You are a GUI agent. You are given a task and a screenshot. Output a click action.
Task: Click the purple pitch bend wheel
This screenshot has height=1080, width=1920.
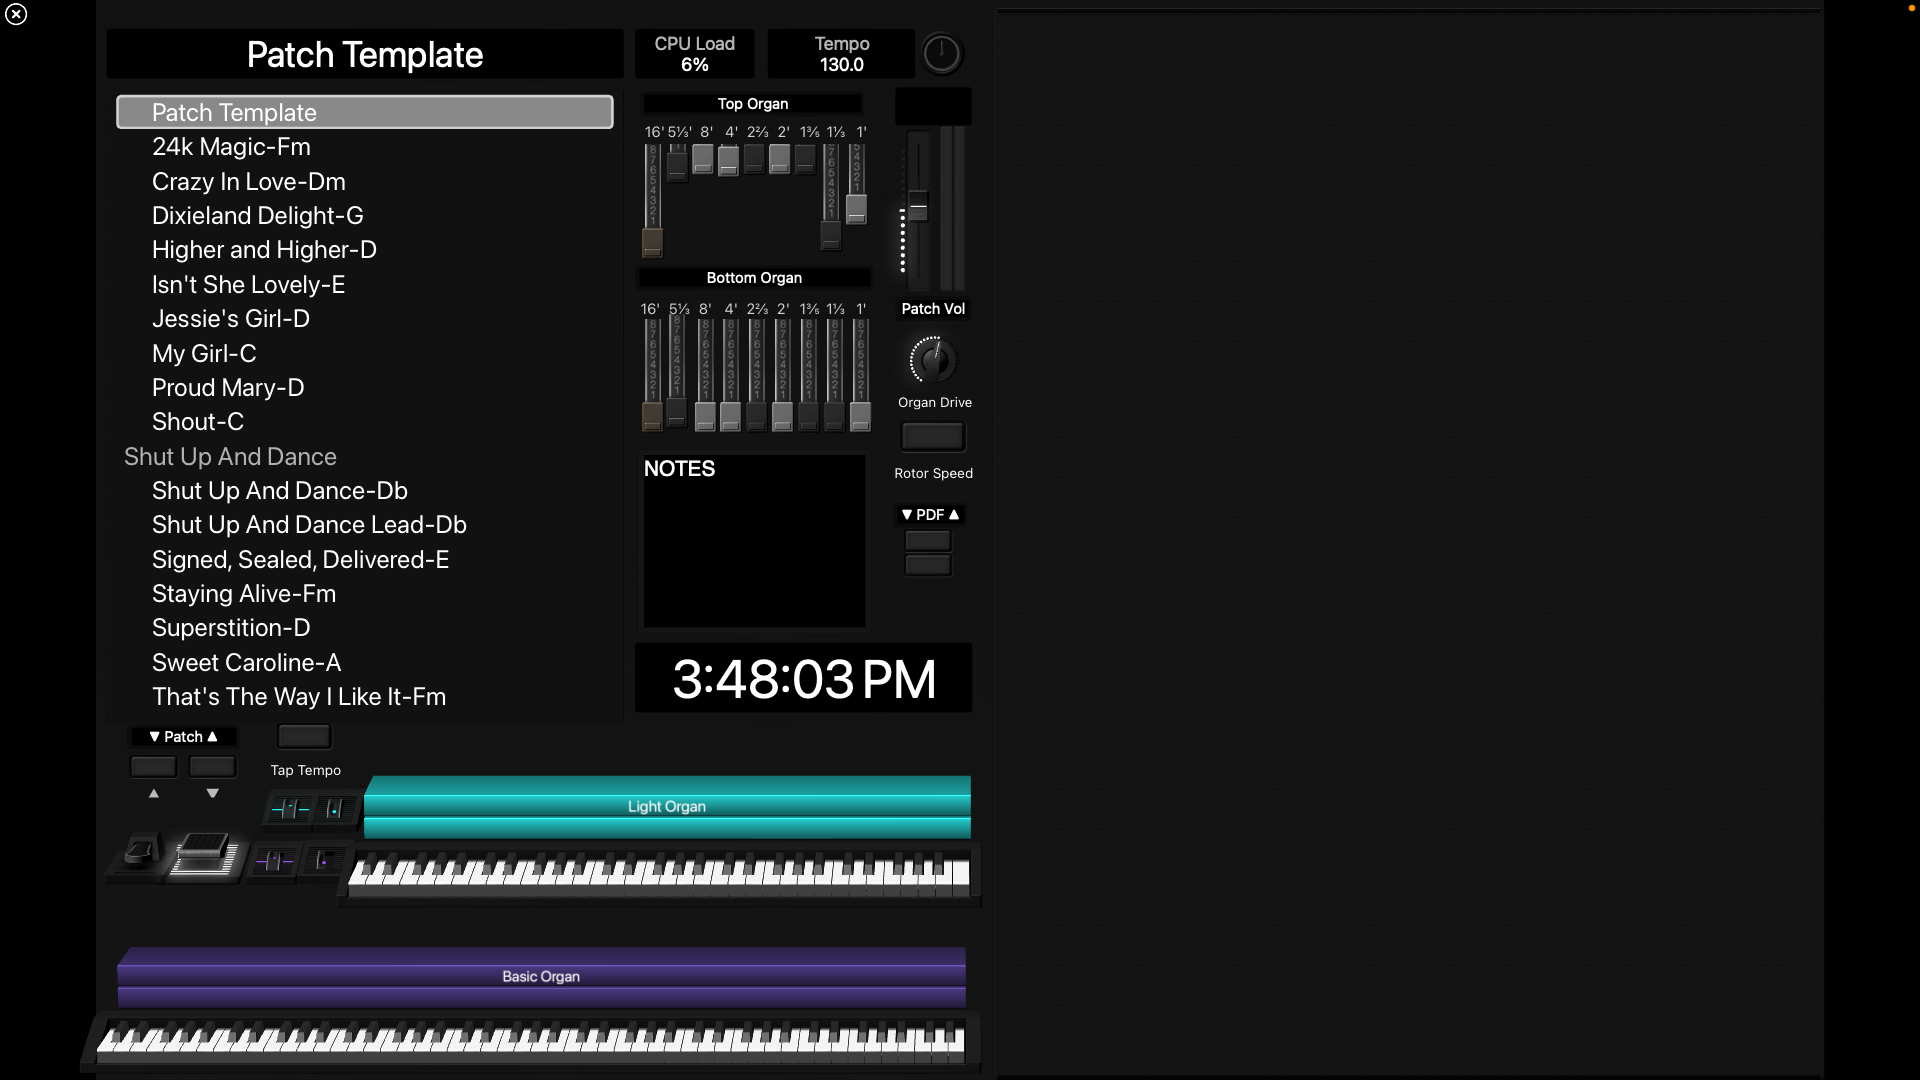[x=274, y=860]
